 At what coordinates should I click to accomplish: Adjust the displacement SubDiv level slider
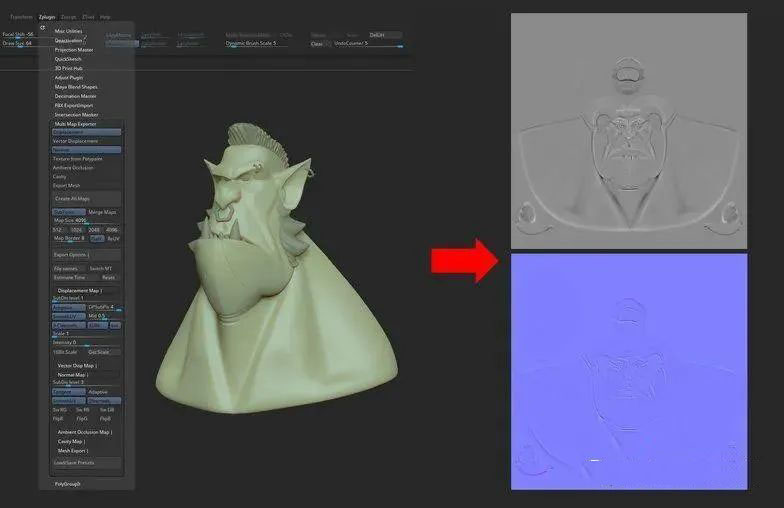[x=86, y=298]
